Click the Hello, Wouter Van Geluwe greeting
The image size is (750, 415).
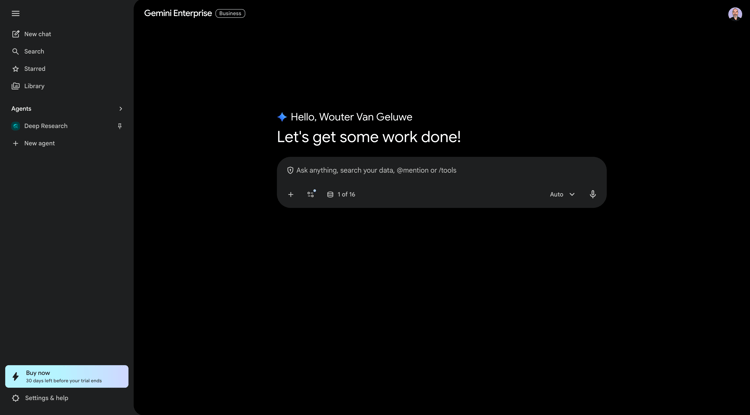coord(352,117)
